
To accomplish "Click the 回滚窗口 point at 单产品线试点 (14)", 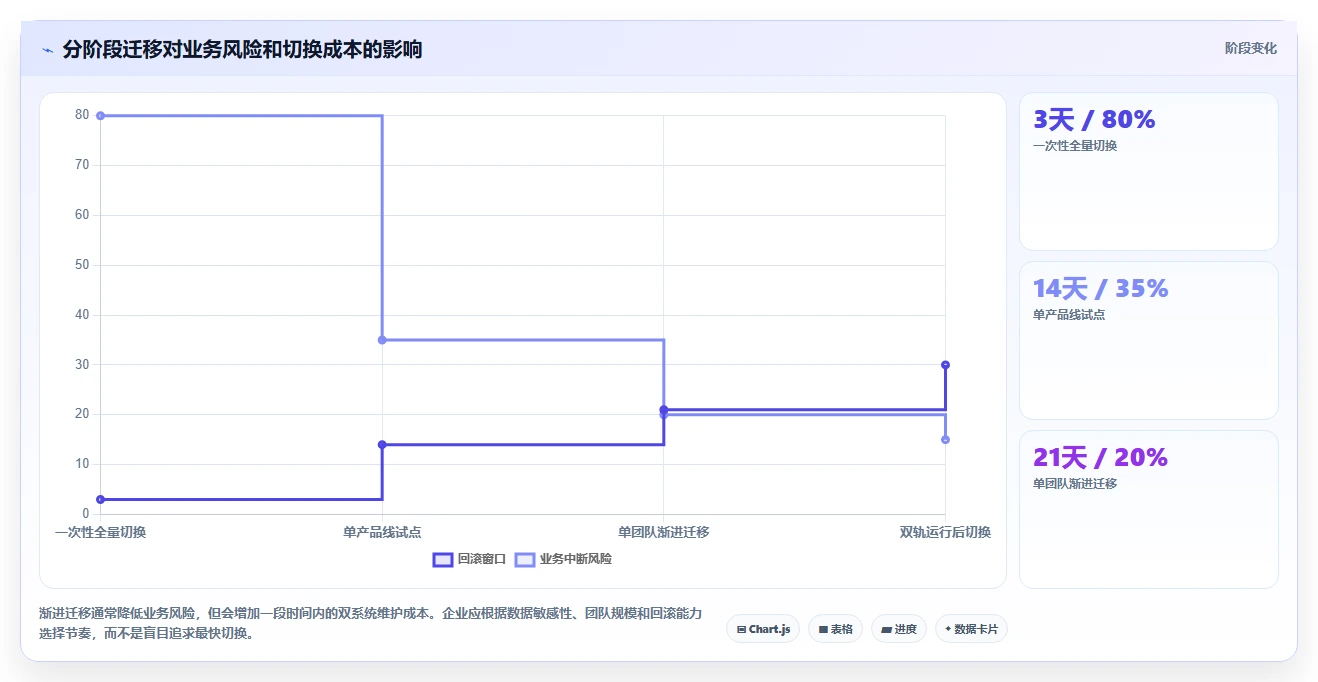I will (382, 444).
